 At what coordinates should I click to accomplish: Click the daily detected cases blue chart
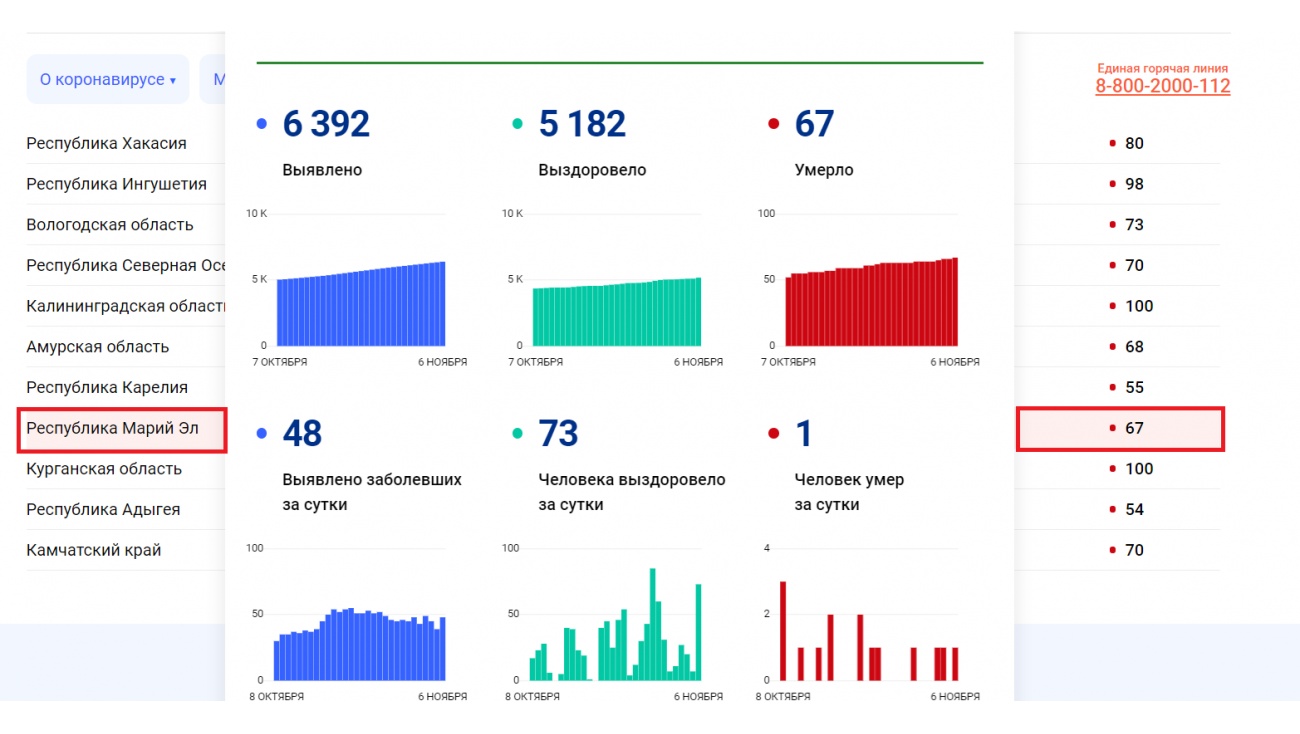click(360, 645)
